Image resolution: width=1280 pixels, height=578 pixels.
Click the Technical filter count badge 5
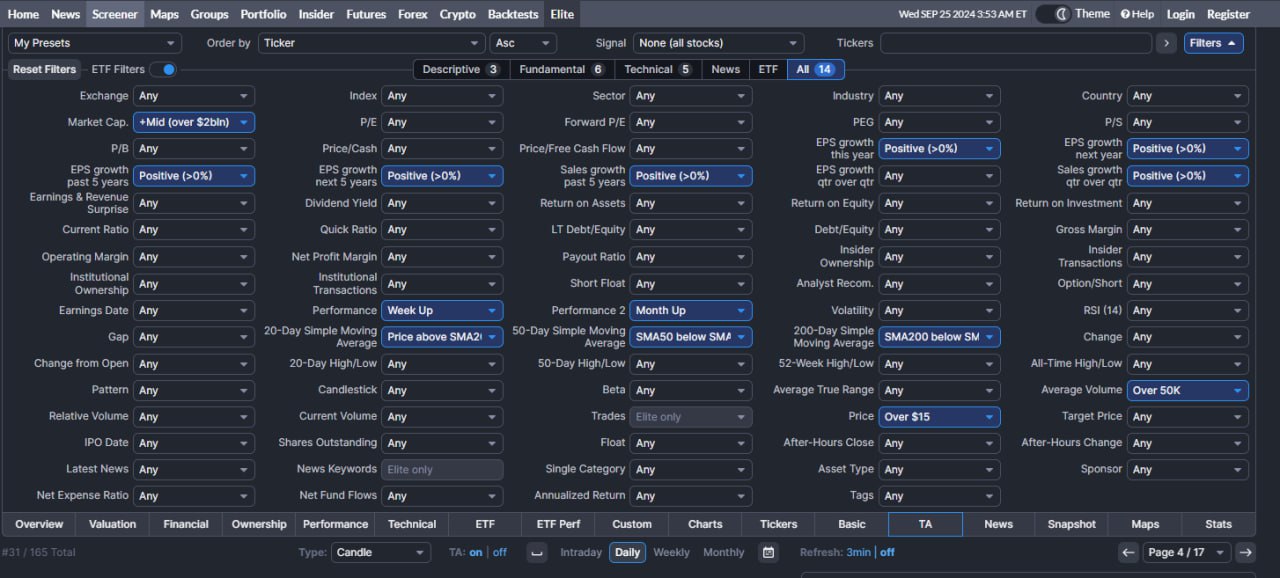pyautogui.click(x=685, y=69)
